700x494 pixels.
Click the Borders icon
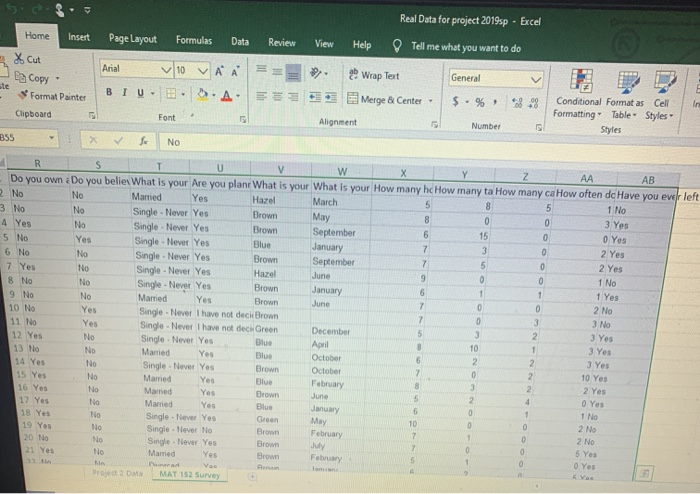[171, 94]
